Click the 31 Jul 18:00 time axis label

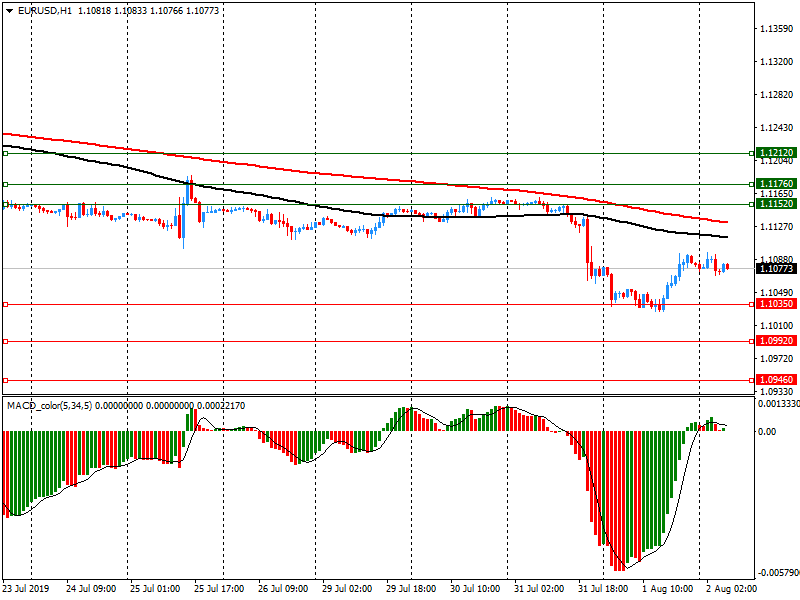pyautogui.click(x=603, y=589)
